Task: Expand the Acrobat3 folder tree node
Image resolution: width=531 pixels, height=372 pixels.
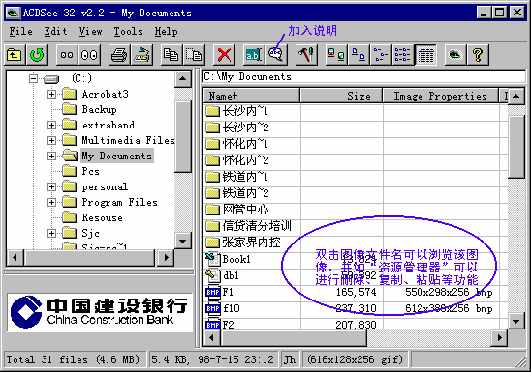Action: coord(51,94)
